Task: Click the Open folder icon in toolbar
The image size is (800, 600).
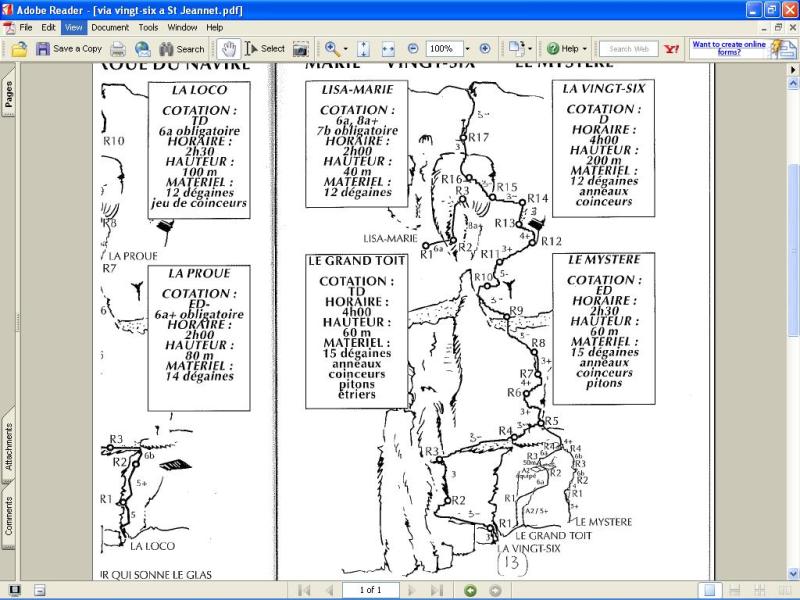Action: (19, 49)
